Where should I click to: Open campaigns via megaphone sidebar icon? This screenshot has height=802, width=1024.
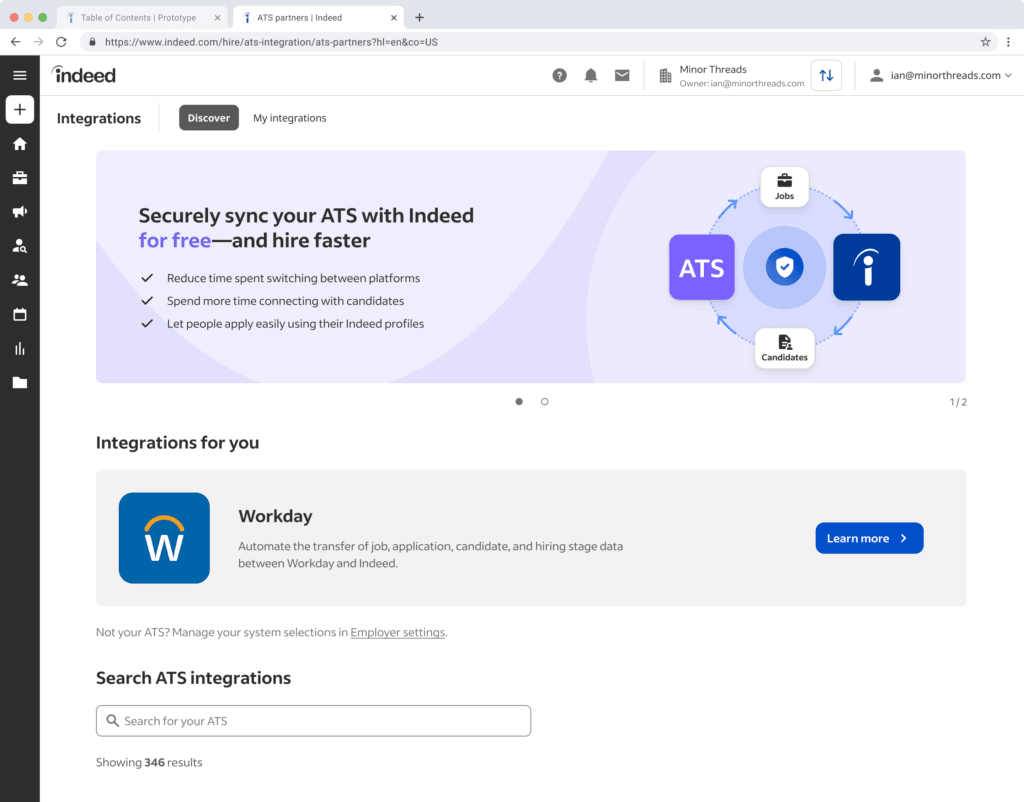20,212
